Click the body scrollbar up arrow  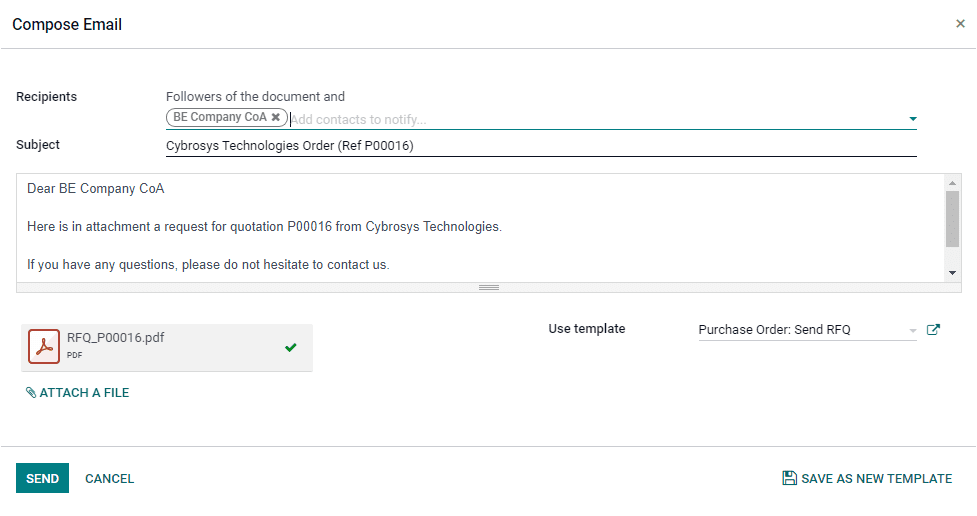coord(952,183)
